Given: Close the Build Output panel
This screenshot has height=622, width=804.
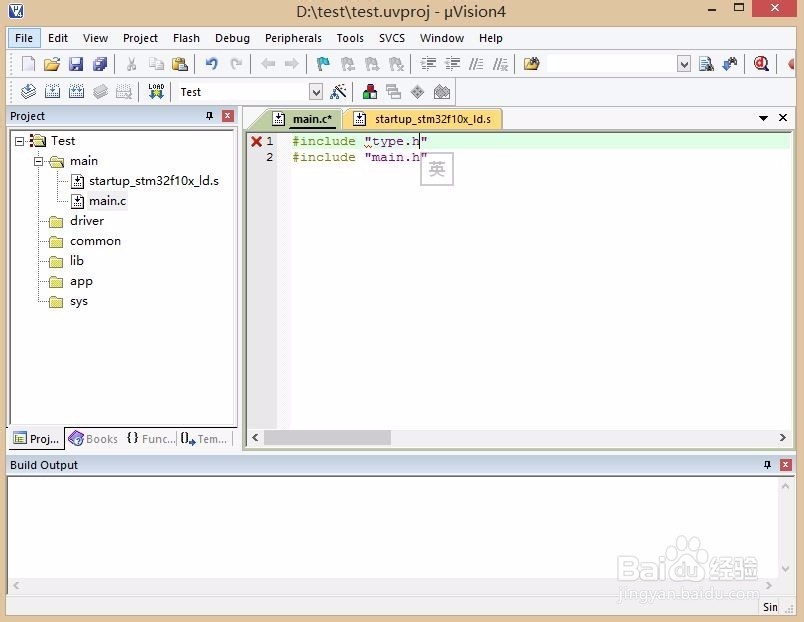Looking at the screenshot, I should [x=786, y=465].
